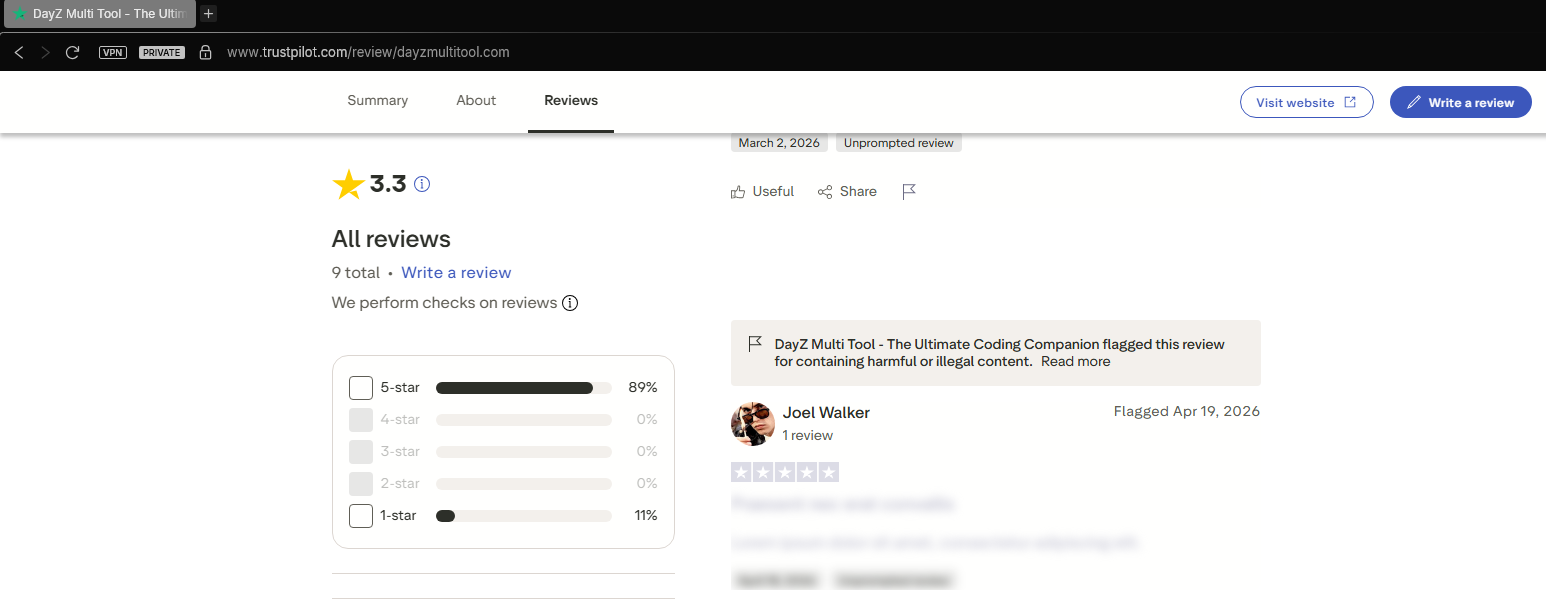Open Joel Walker's profile picture
The width and height of the screenshot is (1546, 599).
coord(754,424)
